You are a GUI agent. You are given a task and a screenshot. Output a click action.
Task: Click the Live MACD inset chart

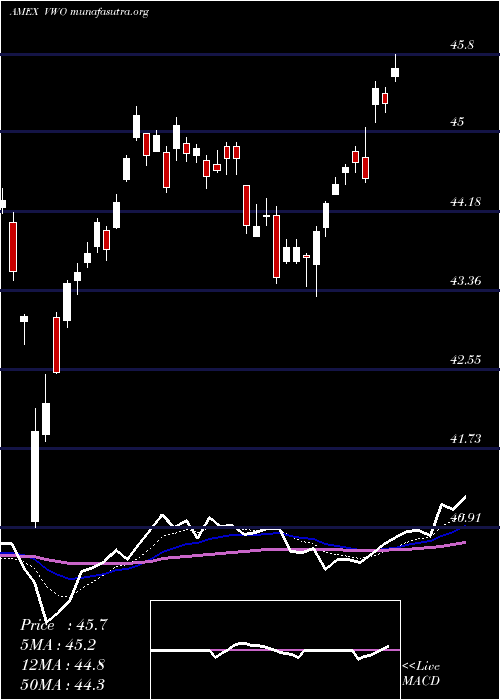[x=275, y=650]
